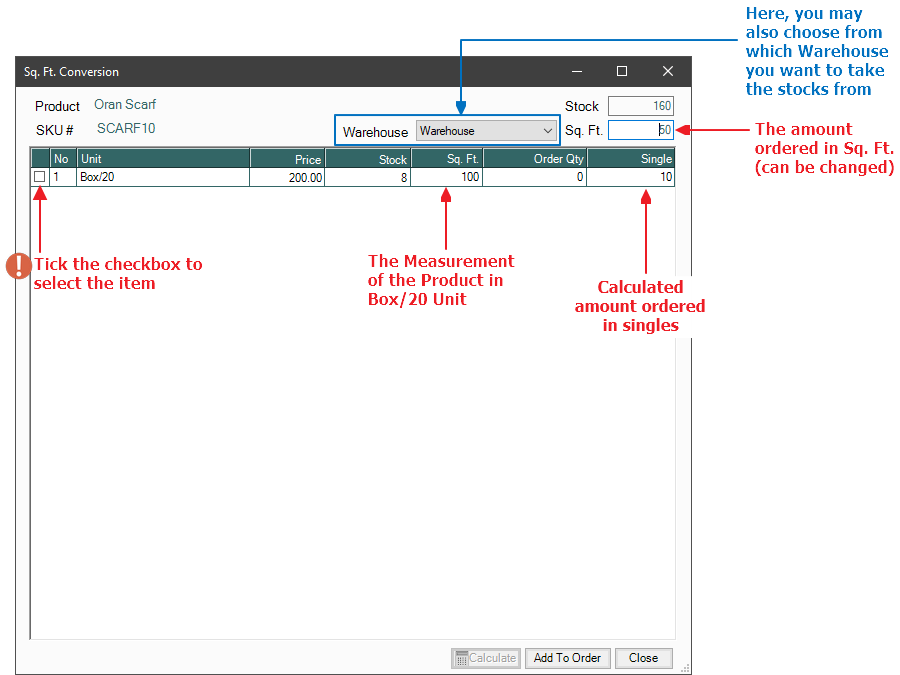900x675 pixels.
Task: Select the Order Qty cell showing 0
Action: click(x=534, y=177)
